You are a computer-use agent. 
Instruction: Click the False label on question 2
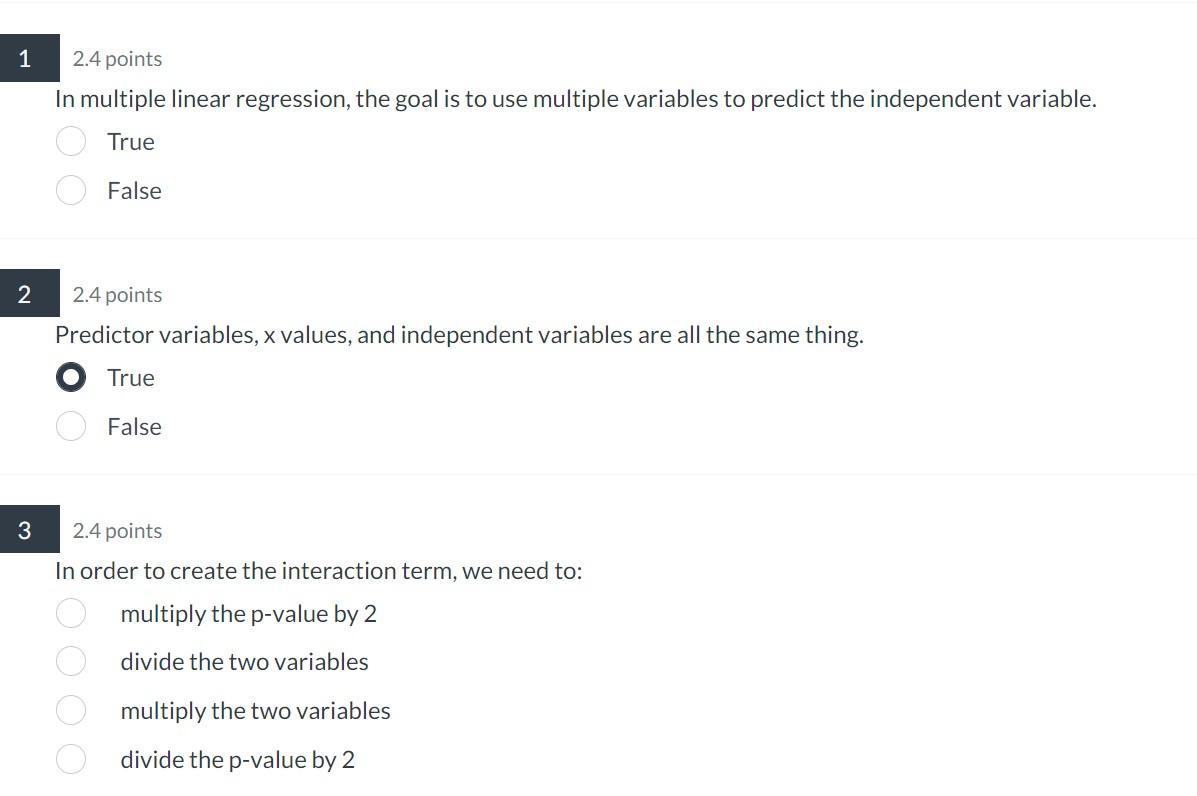[x=133, y=426]
